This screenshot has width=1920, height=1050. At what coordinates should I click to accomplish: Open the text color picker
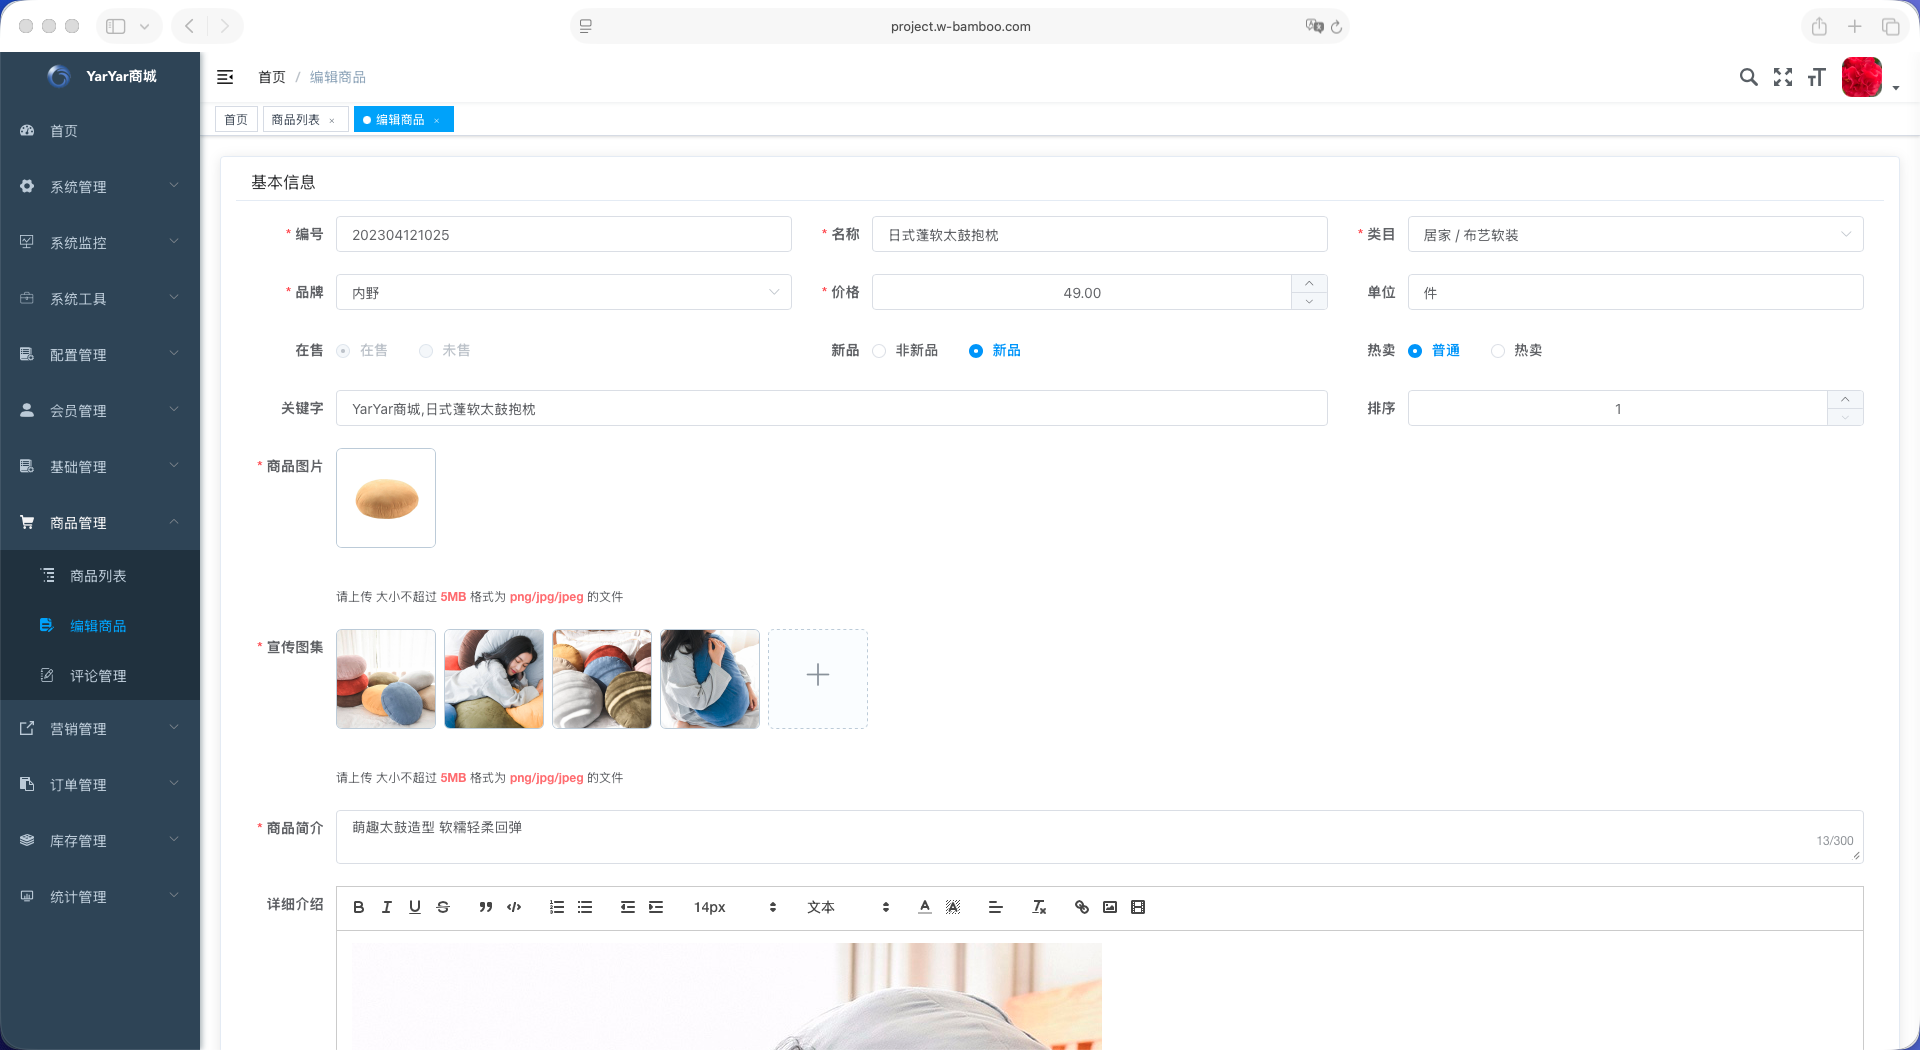[x=925, y=907]
